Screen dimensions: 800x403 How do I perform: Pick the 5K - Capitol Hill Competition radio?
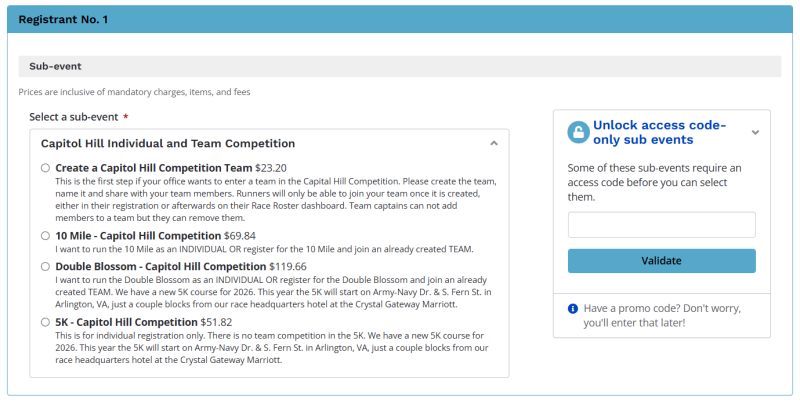tap(46, 323)
